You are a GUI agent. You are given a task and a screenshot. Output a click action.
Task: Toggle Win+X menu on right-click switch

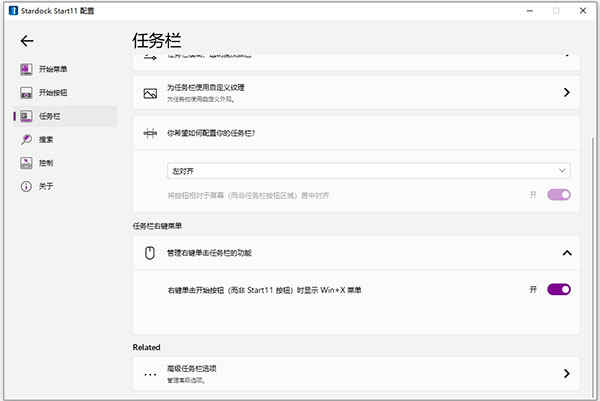(x=559, y=289)
